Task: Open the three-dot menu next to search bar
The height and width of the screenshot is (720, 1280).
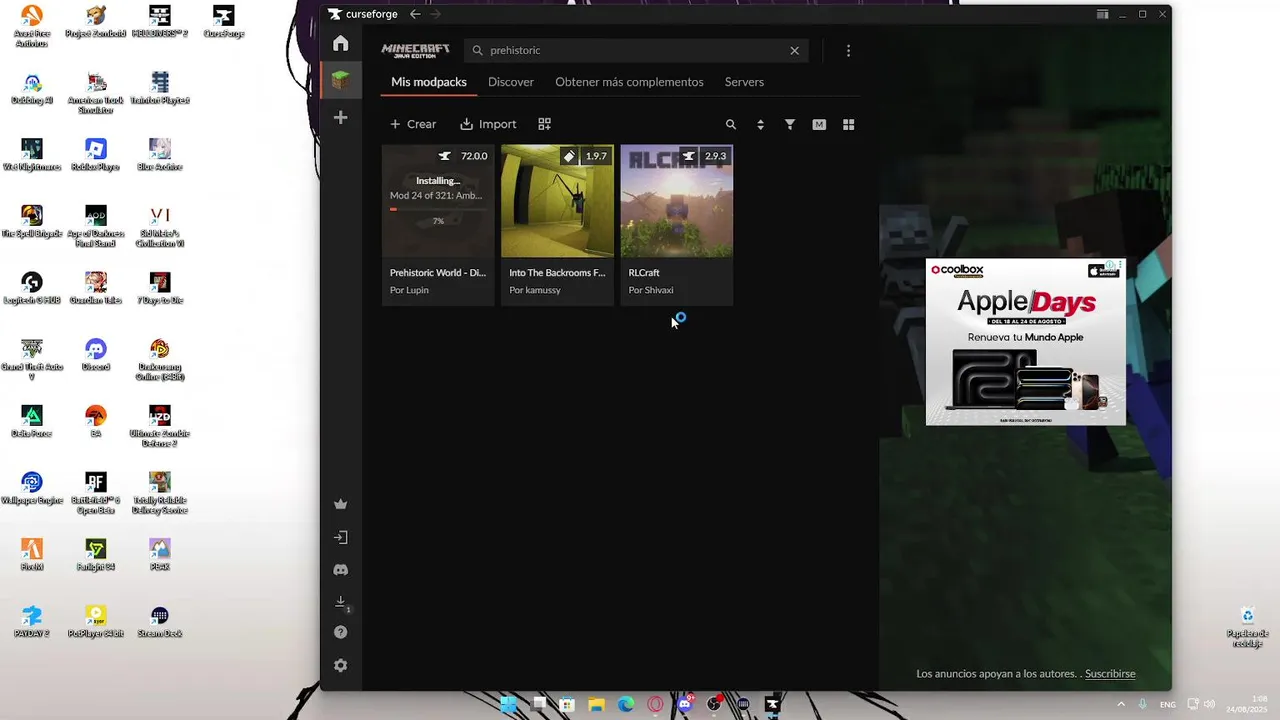Action: click(848, 50)
